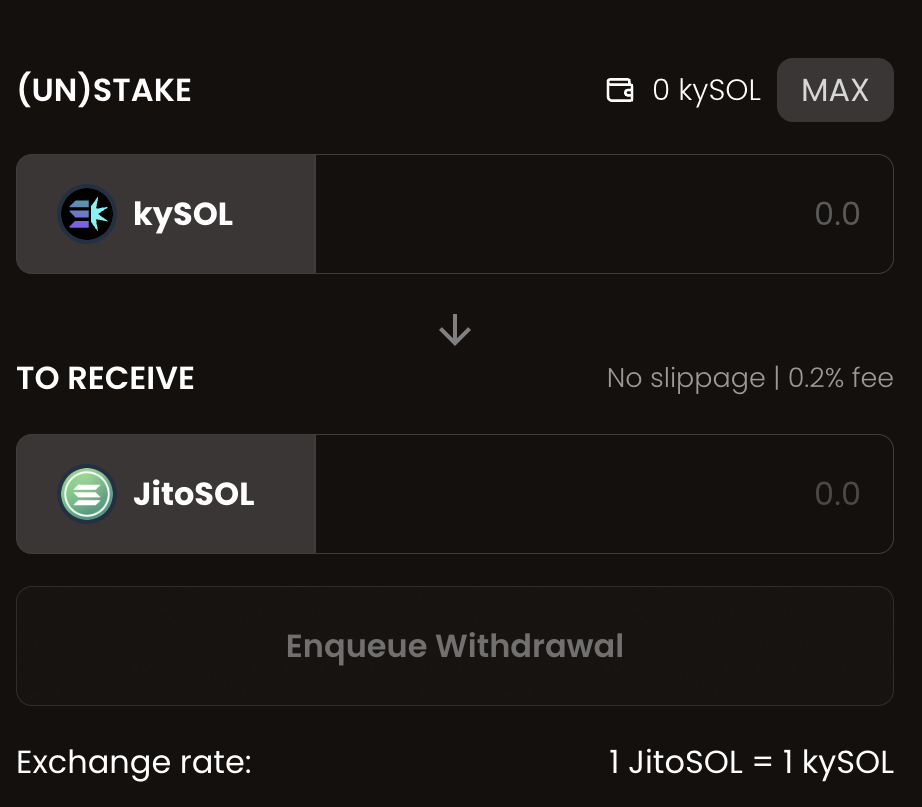Click the 0.0 placeholder in kySOL row

pos(837,214)
